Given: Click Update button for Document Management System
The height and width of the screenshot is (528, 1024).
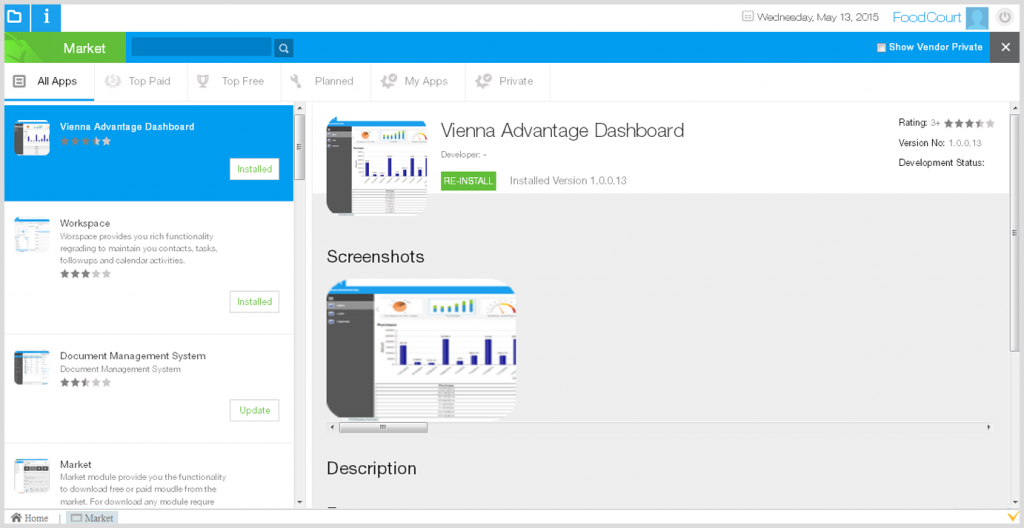Looking at the screenshot, I should click(255, 410).
